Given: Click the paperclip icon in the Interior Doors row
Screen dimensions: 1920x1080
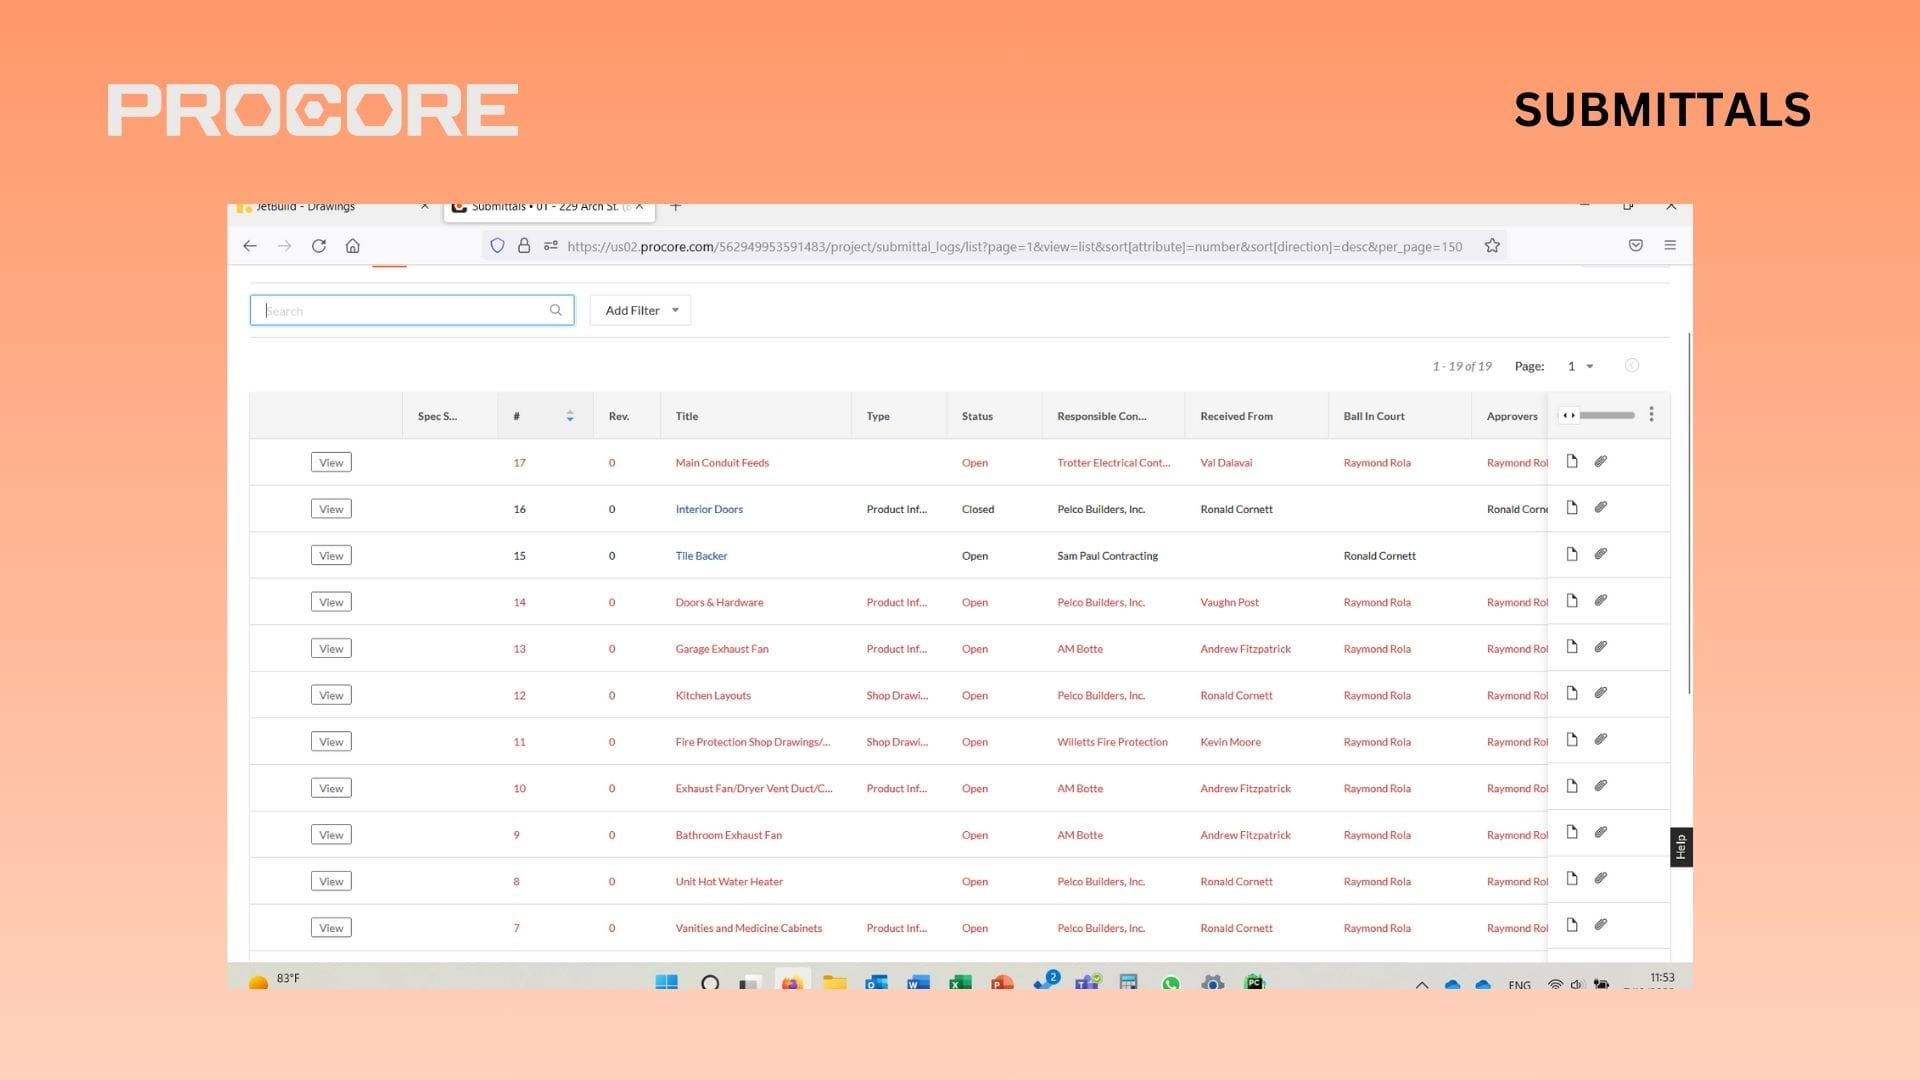Looking at the screenshot, I should [x=1600, y=508].
